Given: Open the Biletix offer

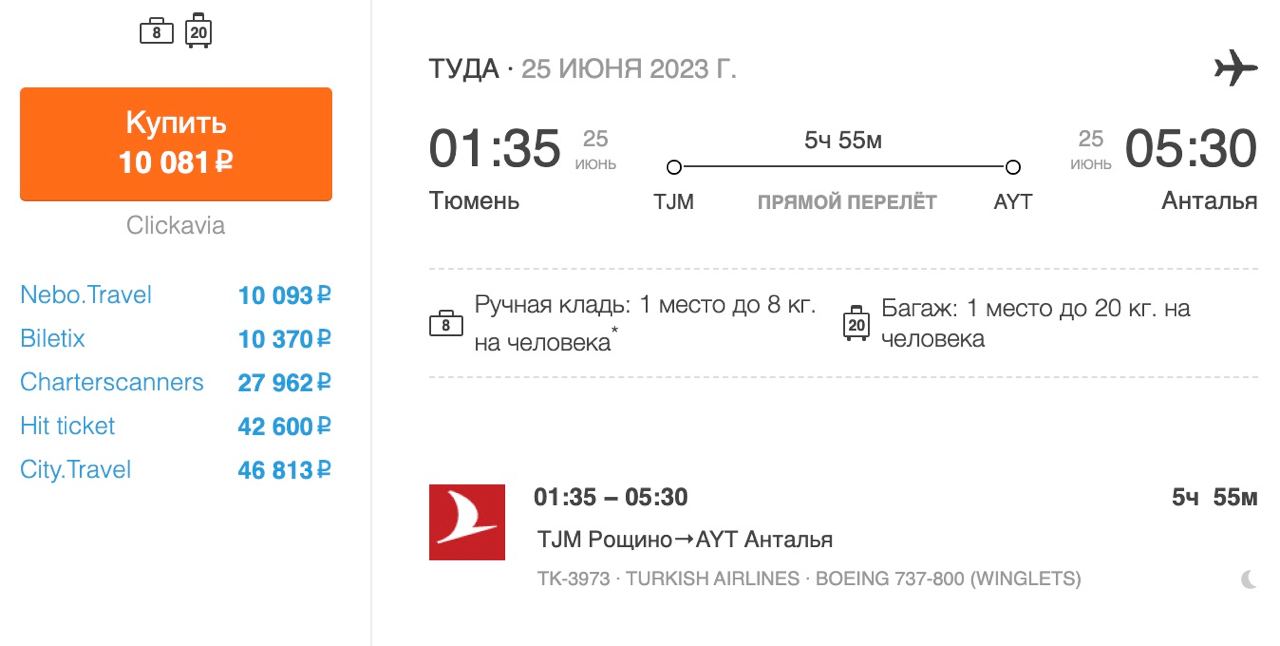Looking at the screenshot, I should (52, 339).
